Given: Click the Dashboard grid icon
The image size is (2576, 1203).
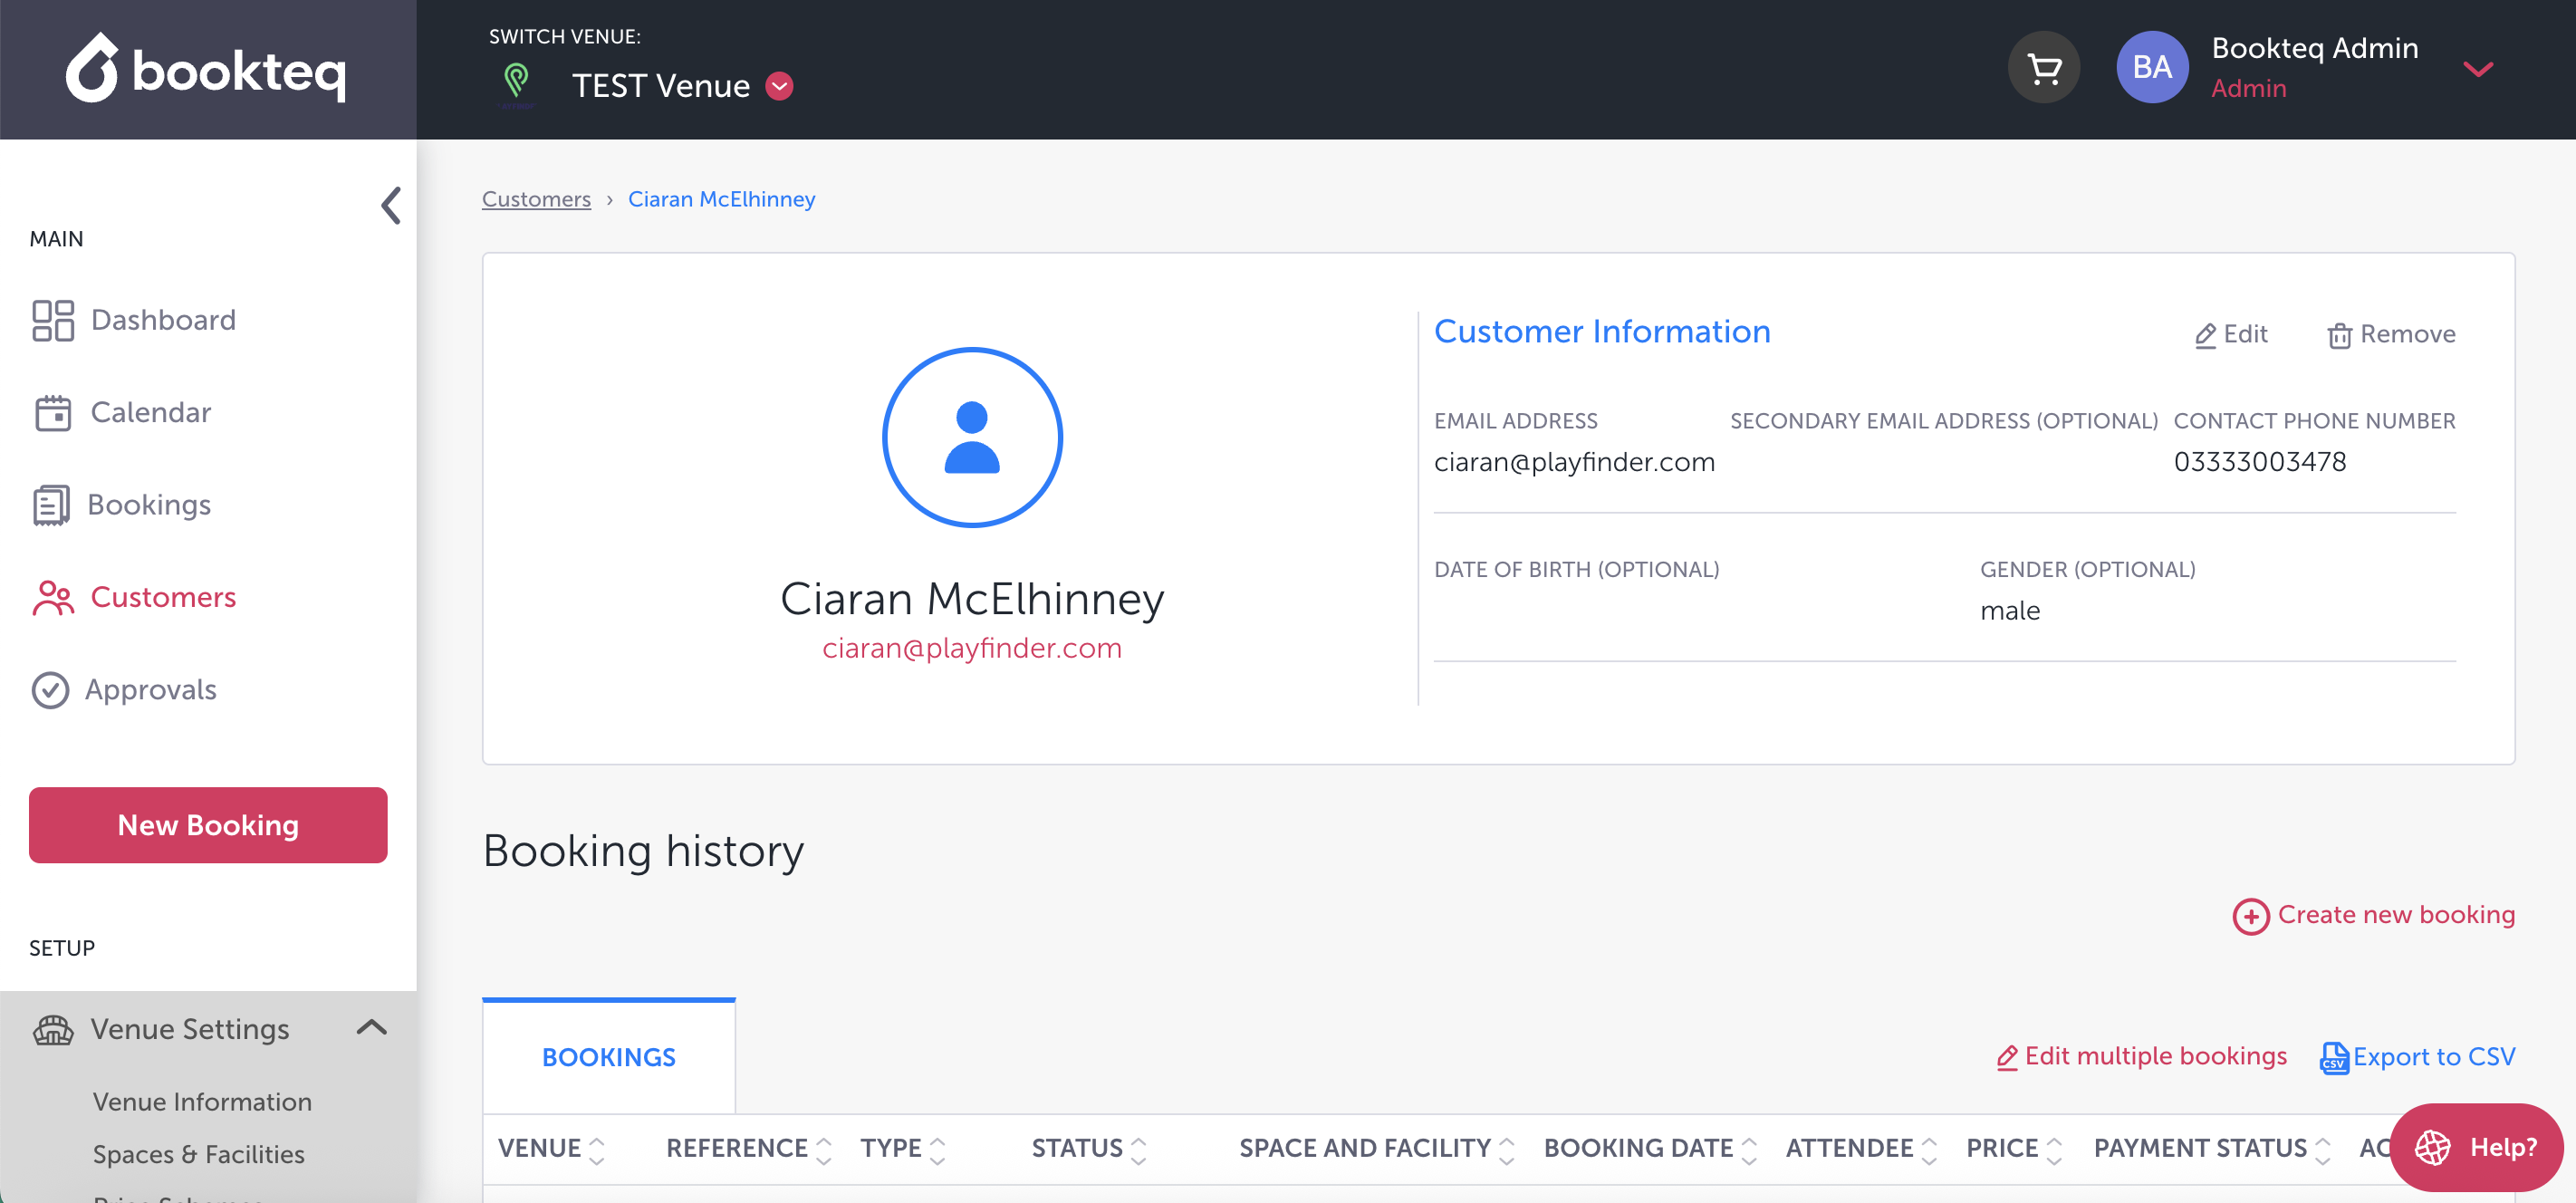Looking at the screenshot, I should tap(52, 320).
